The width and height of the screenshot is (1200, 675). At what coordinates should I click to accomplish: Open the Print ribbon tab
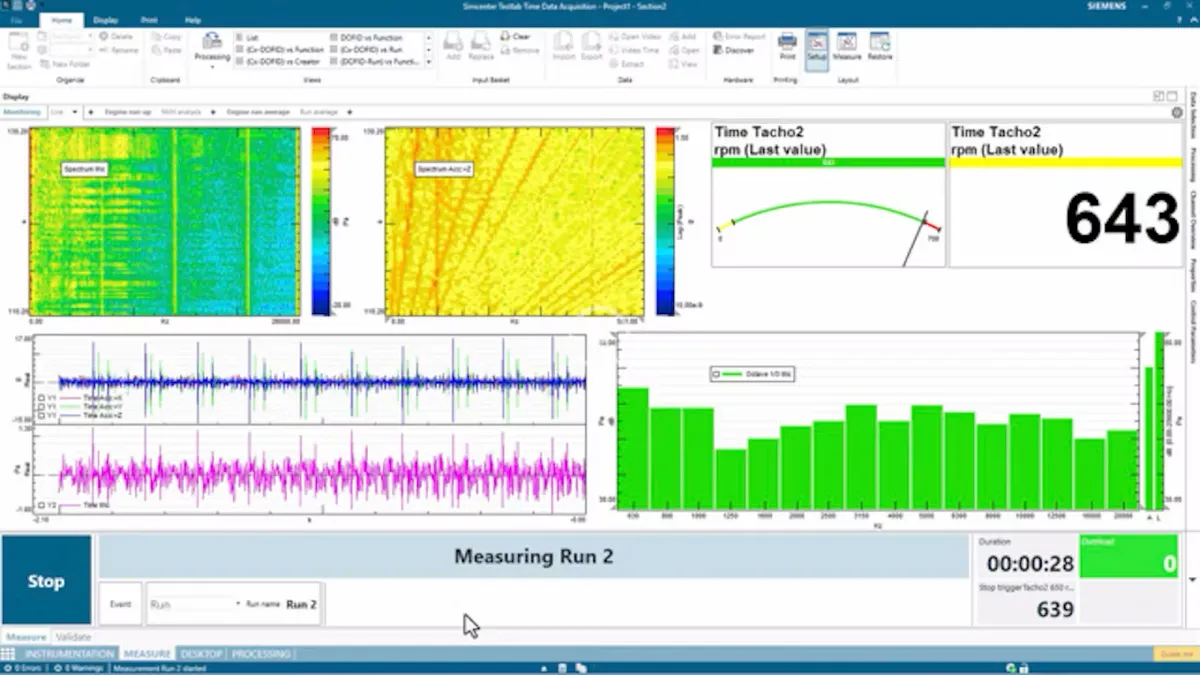tap(149, 20)
